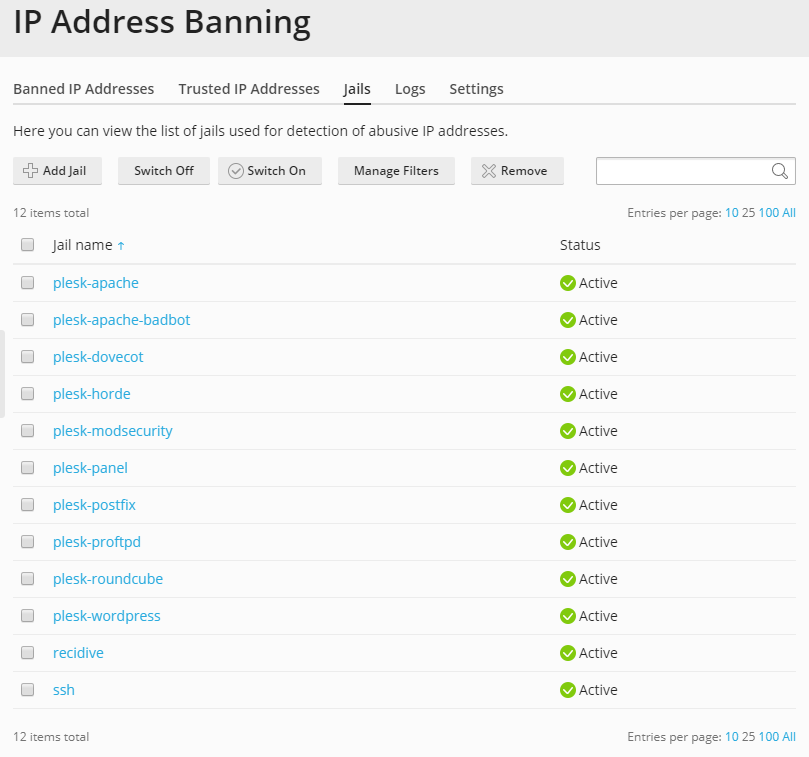809x757 pixels.
Task: Tick the plesk-horde checkbox
Action: coord(27,394)
